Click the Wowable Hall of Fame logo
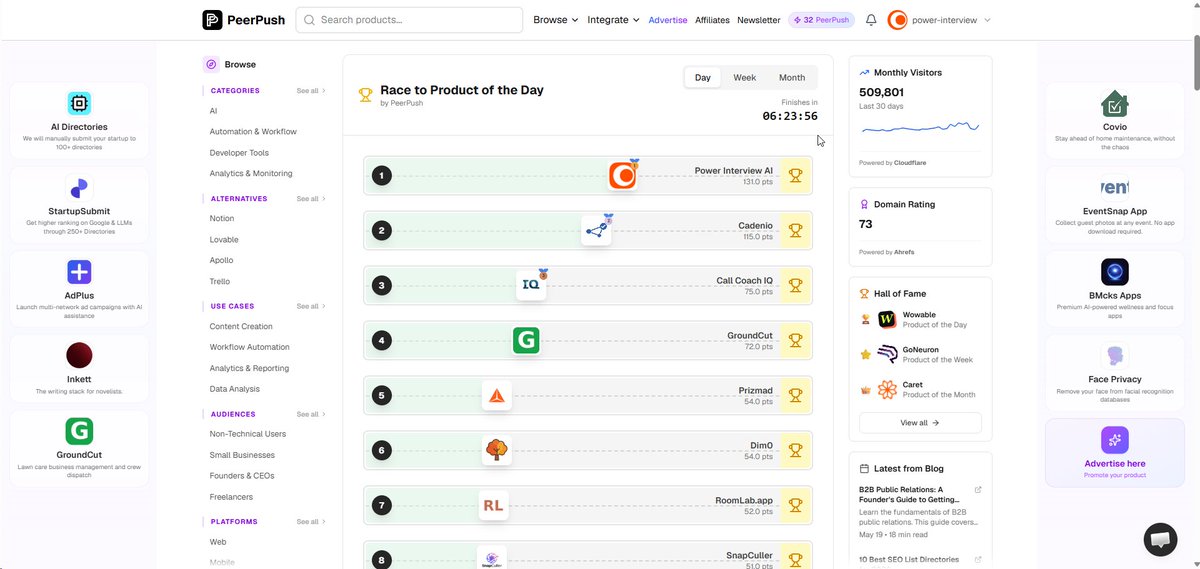This screenshot has width=1200, height=569. coord(887,319)
